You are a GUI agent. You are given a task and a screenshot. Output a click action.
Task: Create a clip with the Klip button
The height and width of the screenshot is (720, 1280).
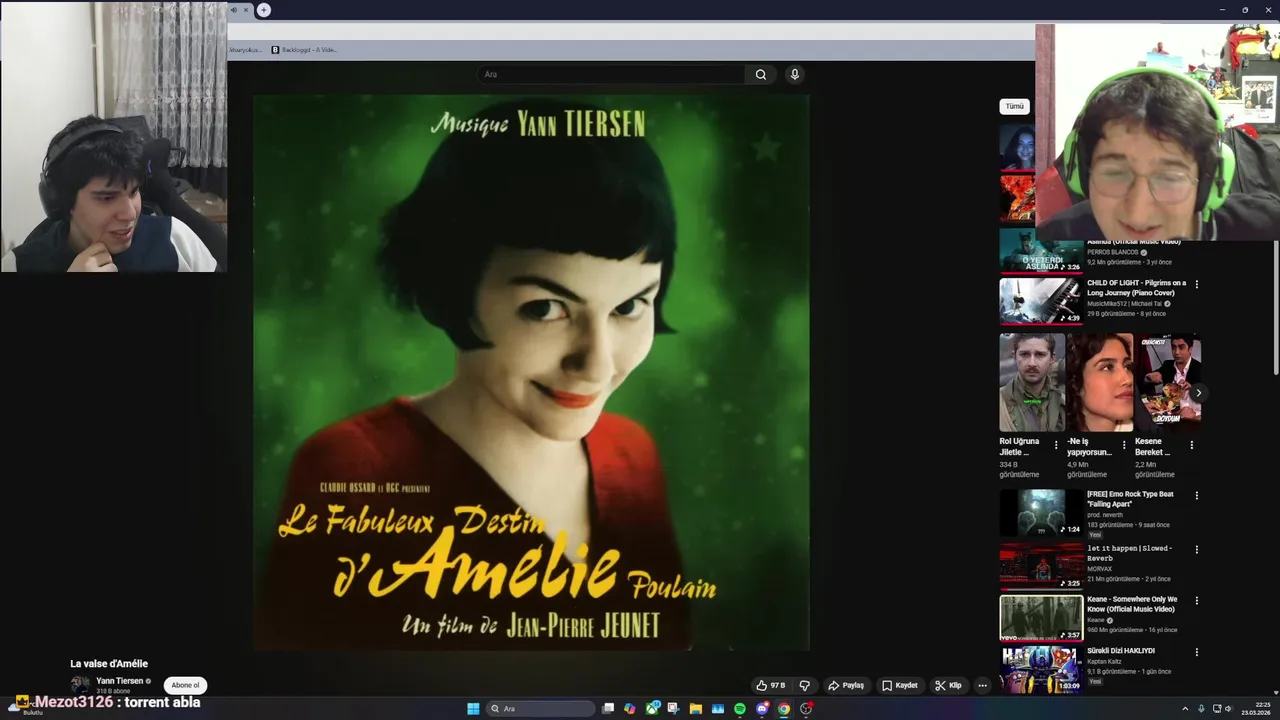(948, 686)
